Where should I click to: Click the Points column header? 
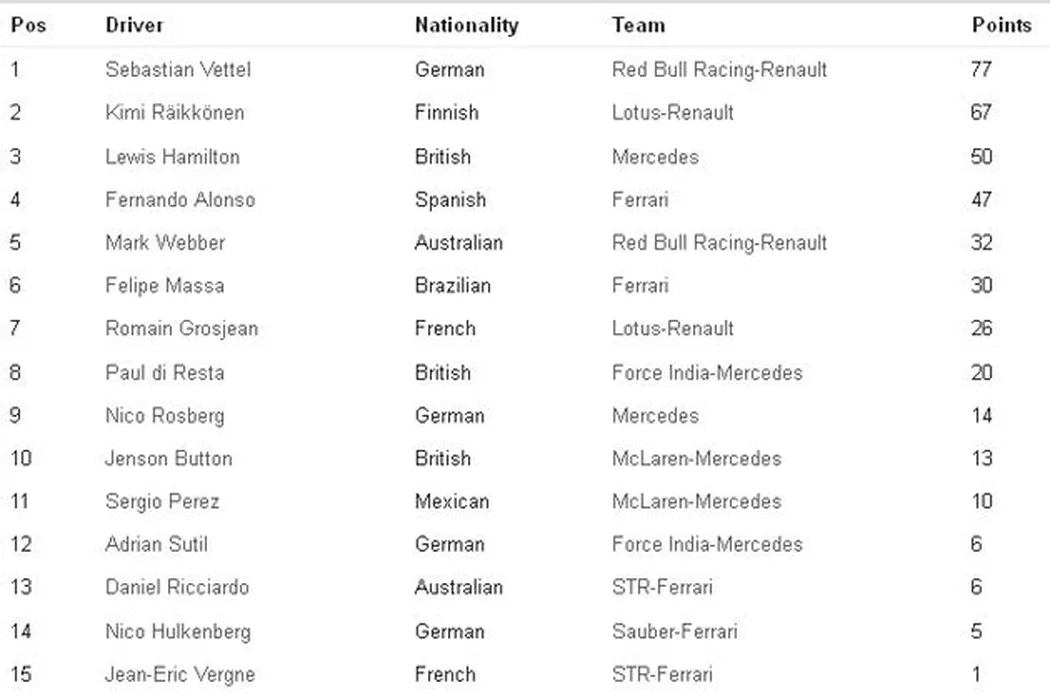coord(1001,26)
